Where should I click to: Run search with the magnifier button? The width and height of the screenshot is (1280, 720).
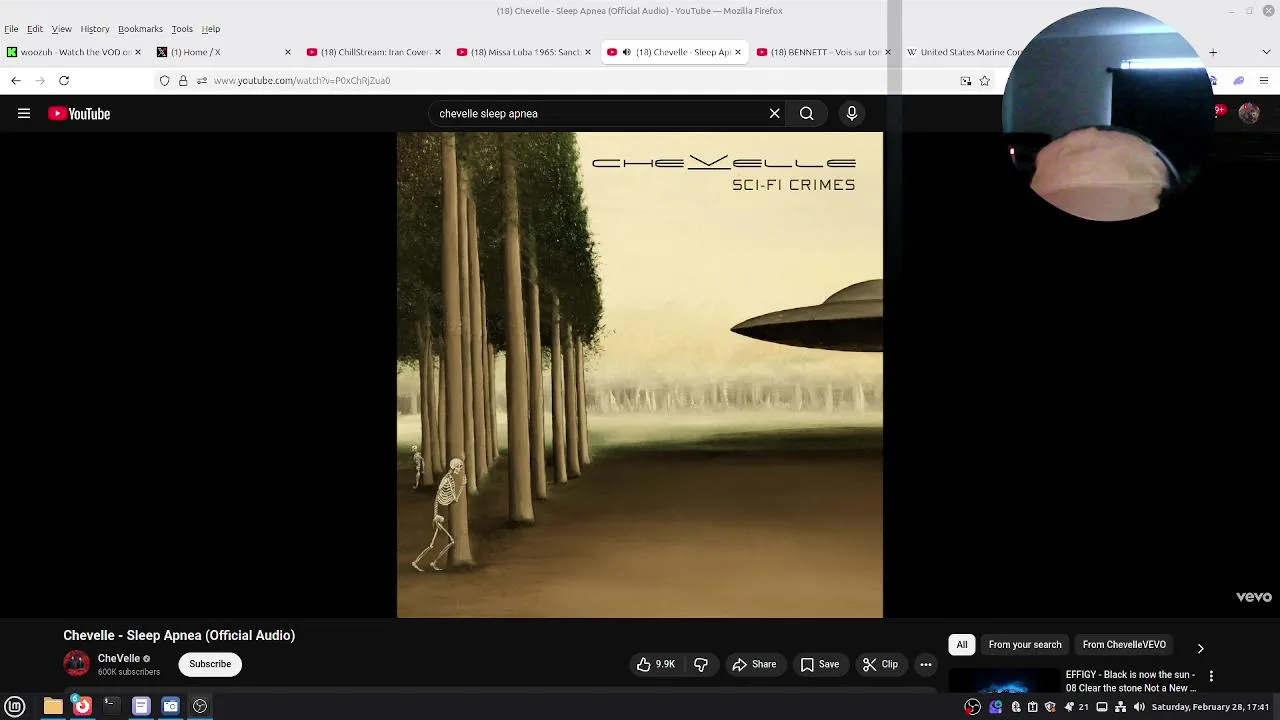[x=806, y=114]
